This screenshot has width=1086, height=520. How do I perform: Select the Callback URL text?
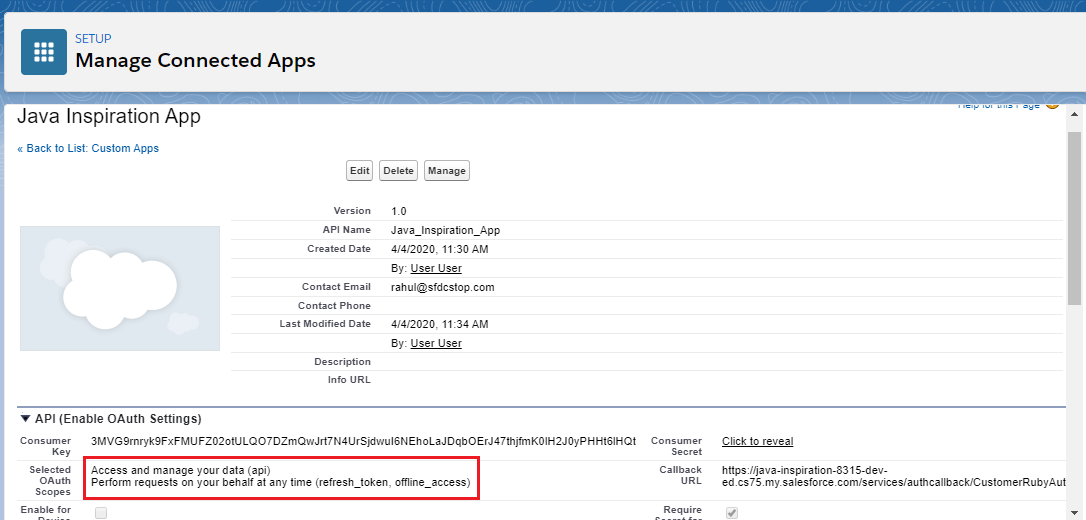point(893,475)
